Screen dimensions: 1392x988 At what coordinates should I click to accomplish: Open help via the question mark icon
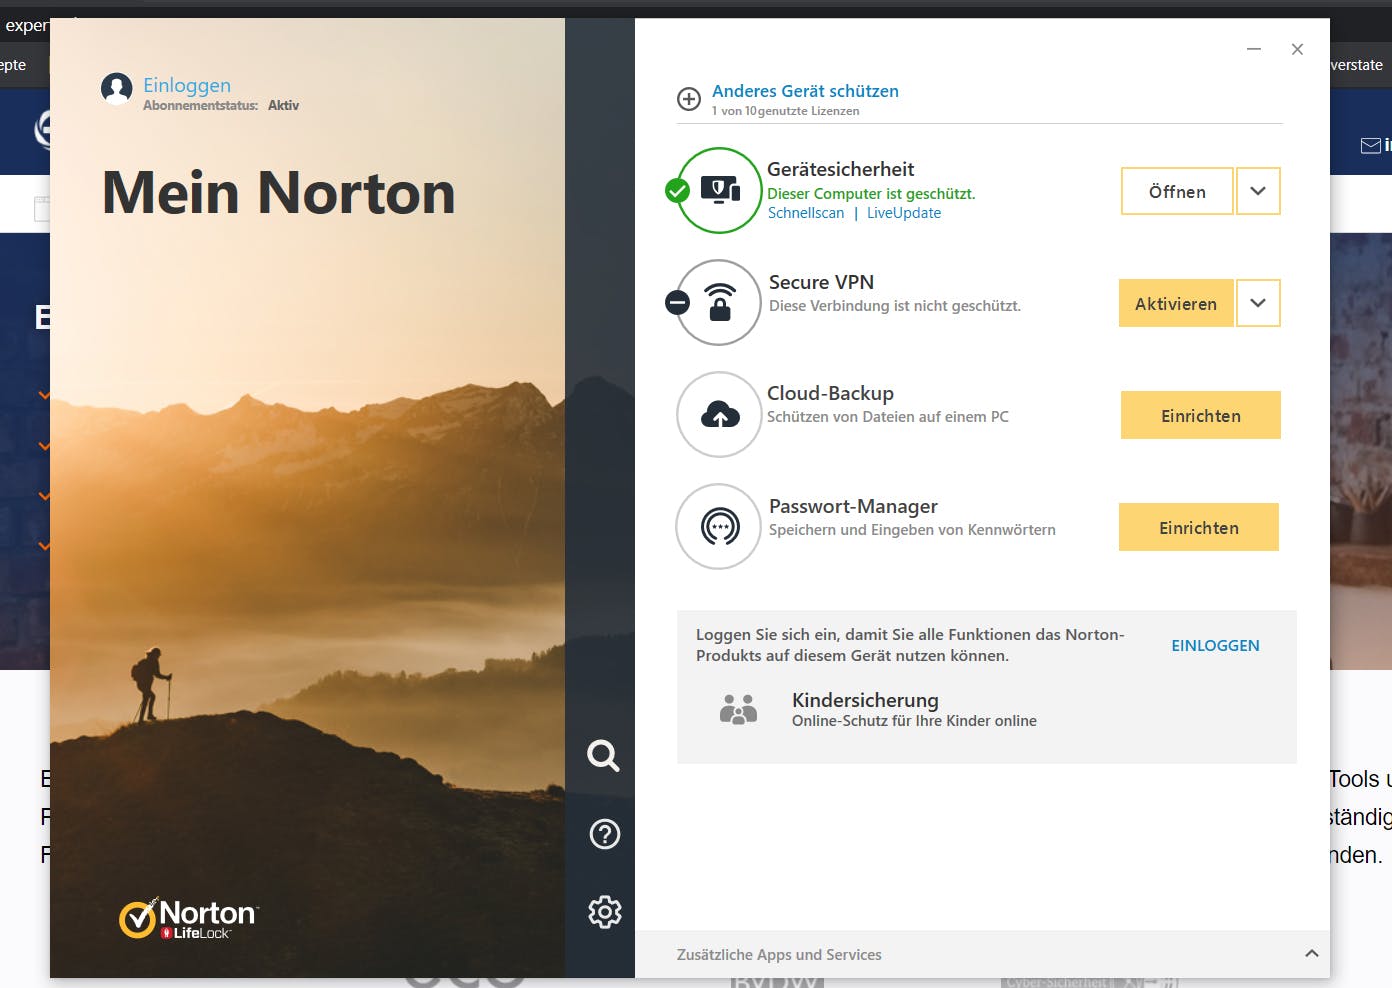tap(603, 834)
